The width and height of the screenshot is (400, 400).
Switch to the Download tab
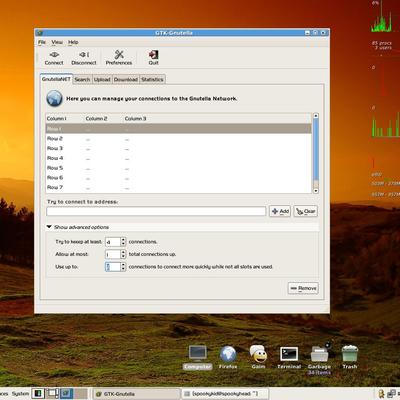pyautogui.click(x=126, y=79)
